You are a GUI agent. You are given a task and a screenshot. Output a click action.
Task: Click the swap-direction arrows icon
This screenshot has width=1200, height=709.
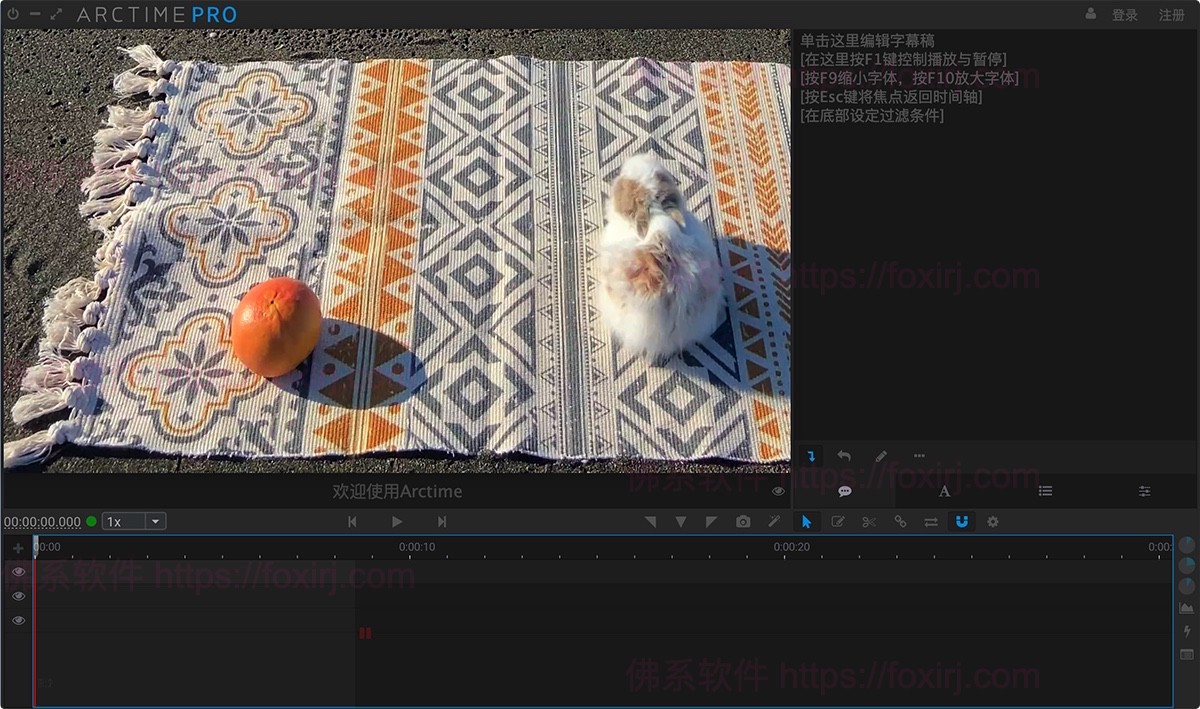[x=929, y=521]
